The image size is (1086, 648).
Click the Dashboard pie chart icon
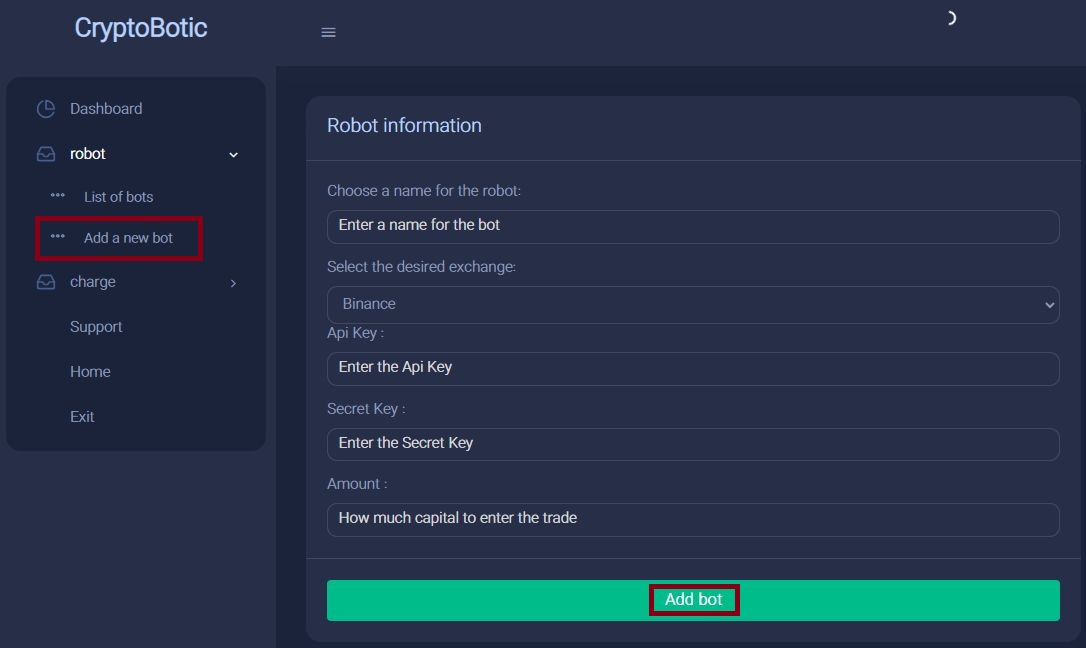pos(46,109)
